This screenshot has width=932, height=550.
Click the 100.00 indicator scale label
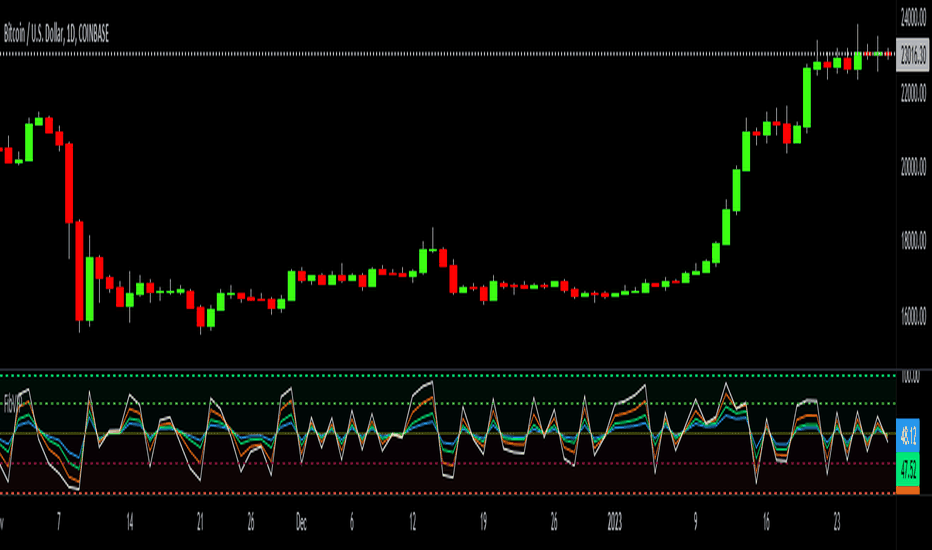point(910,376)
